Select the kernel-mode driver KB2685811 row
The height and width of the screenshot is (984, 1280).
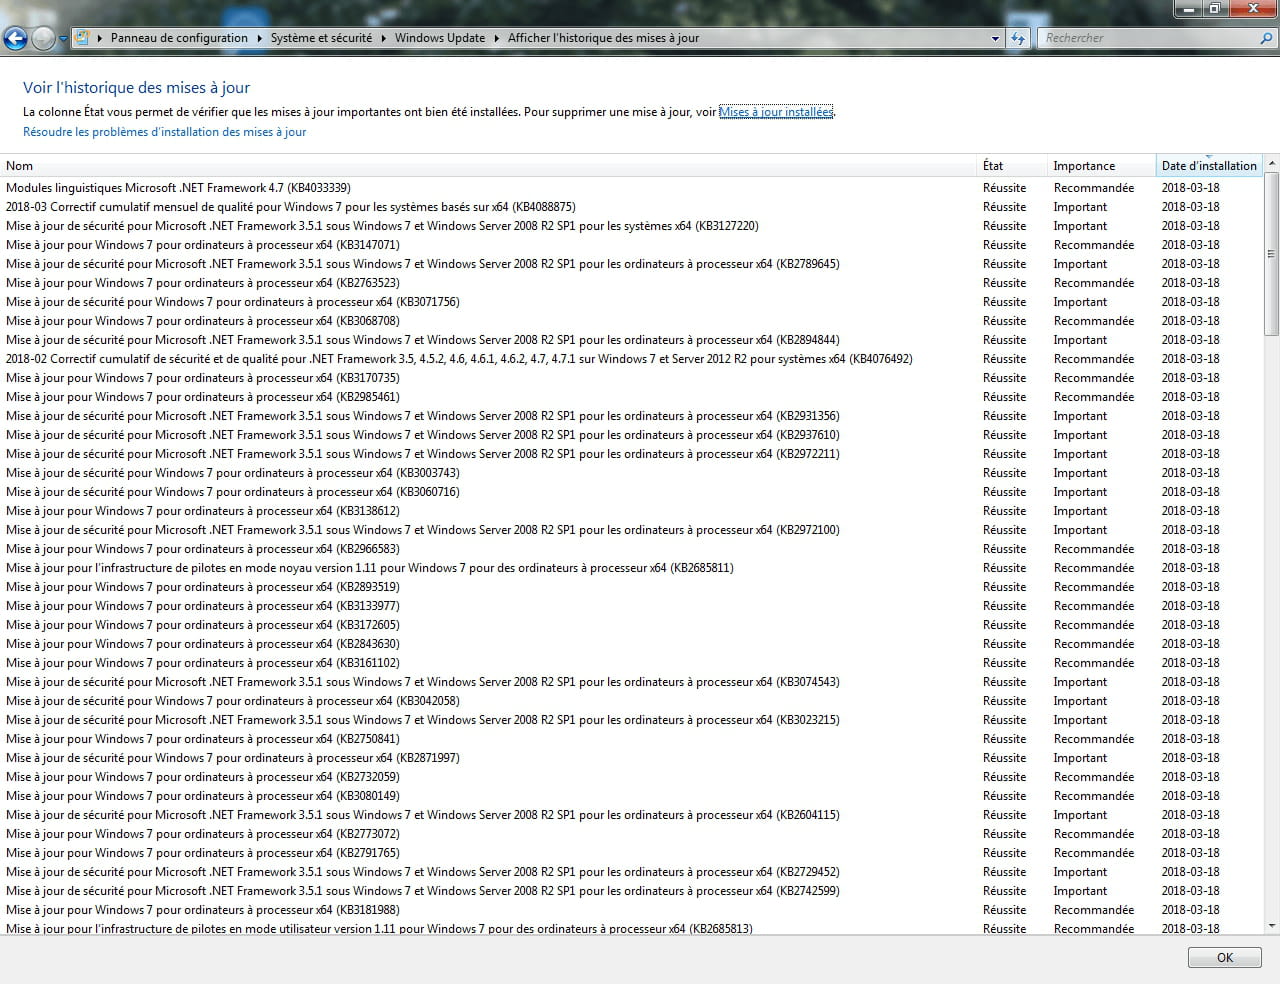(x=632, y=568)
